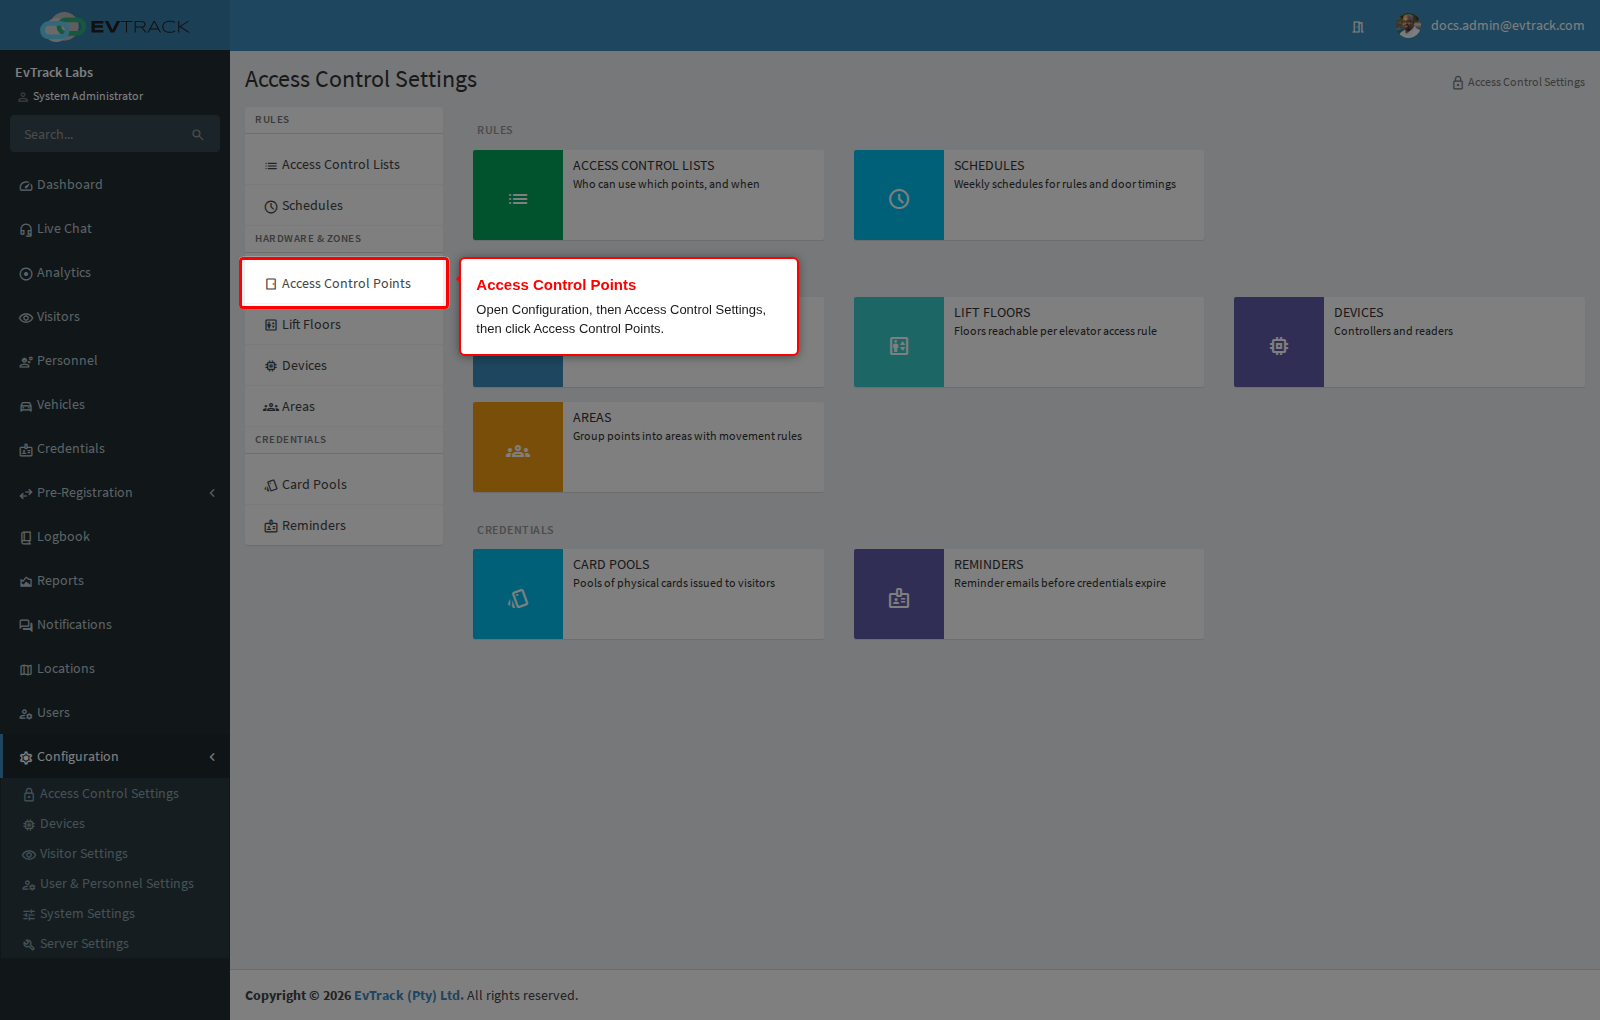Open System Settings under Configuration

pyautogui.click(x=115, y=914)
